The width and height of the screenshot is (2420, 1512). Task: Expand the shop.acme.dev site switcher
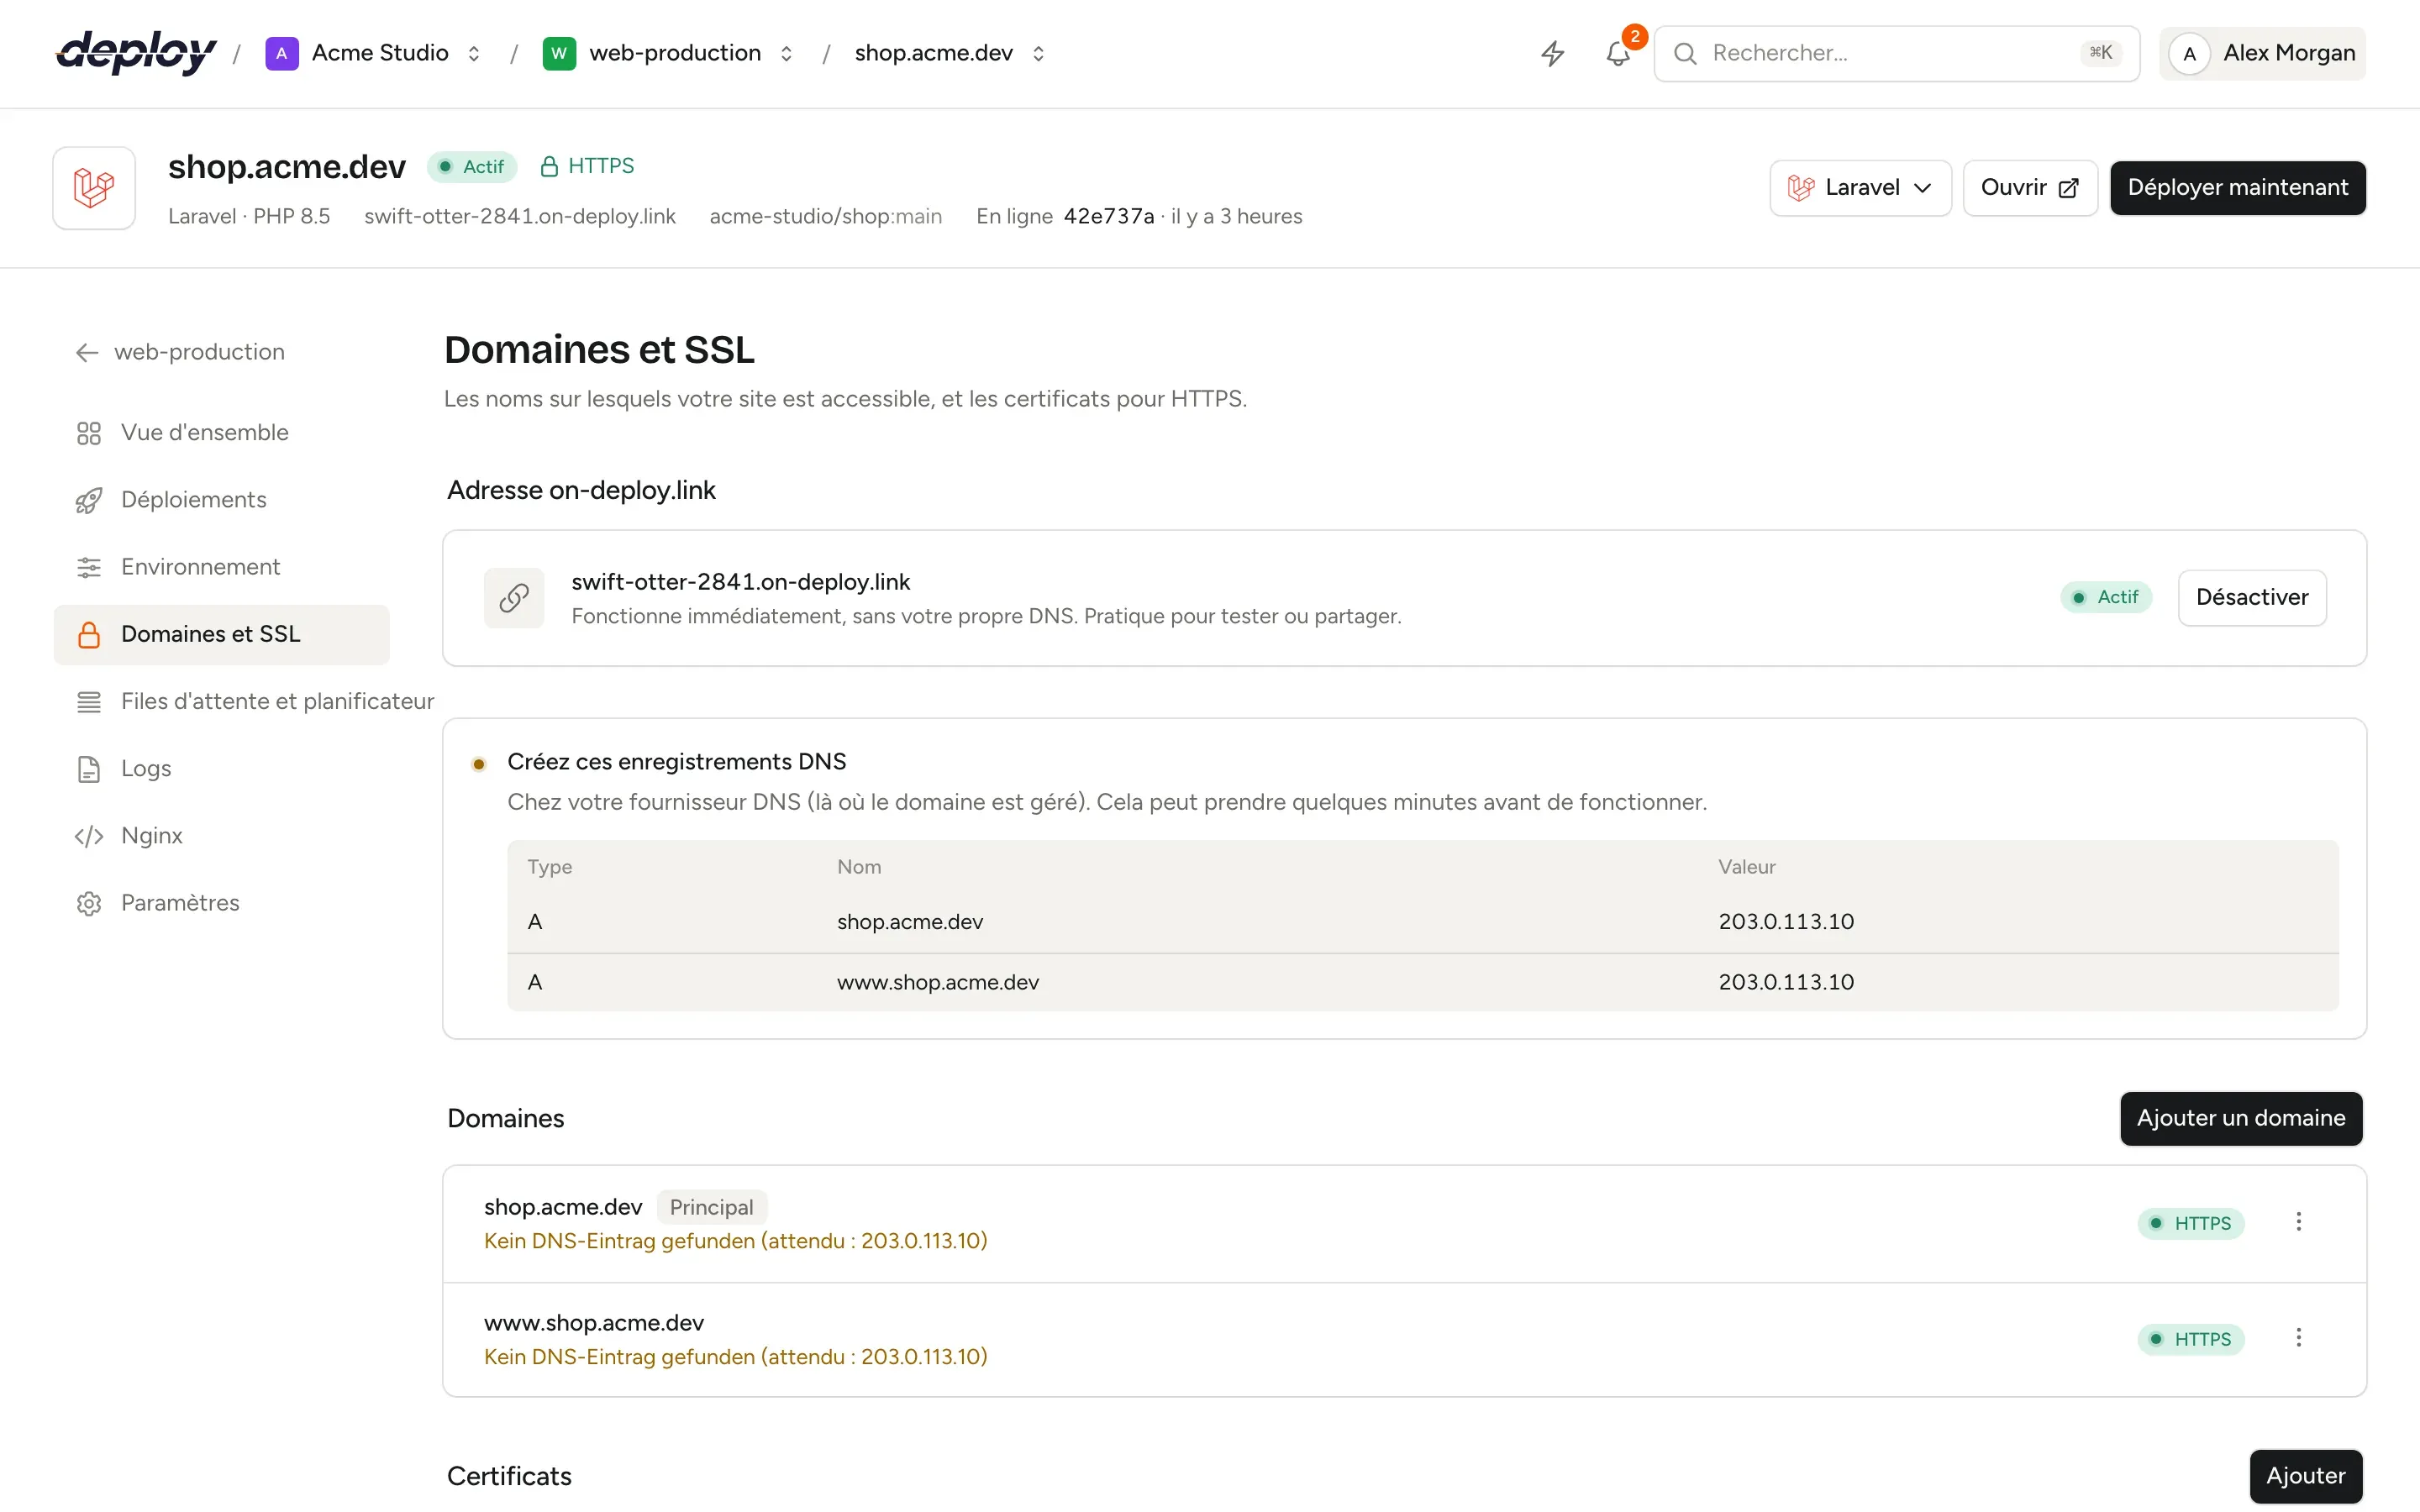pos(1038,53)
